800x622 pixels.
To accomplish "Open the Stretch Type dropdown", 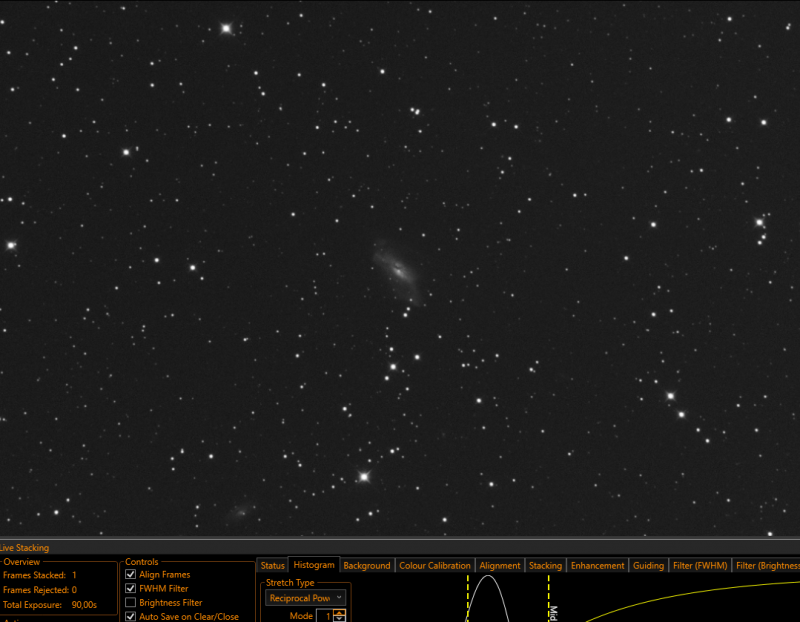I will tap(305, 598).
